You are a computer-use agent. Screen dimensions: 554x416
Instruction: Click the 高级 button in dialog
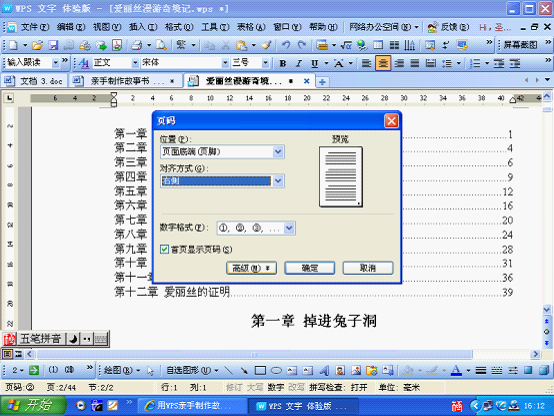click(x=251, y=268)
